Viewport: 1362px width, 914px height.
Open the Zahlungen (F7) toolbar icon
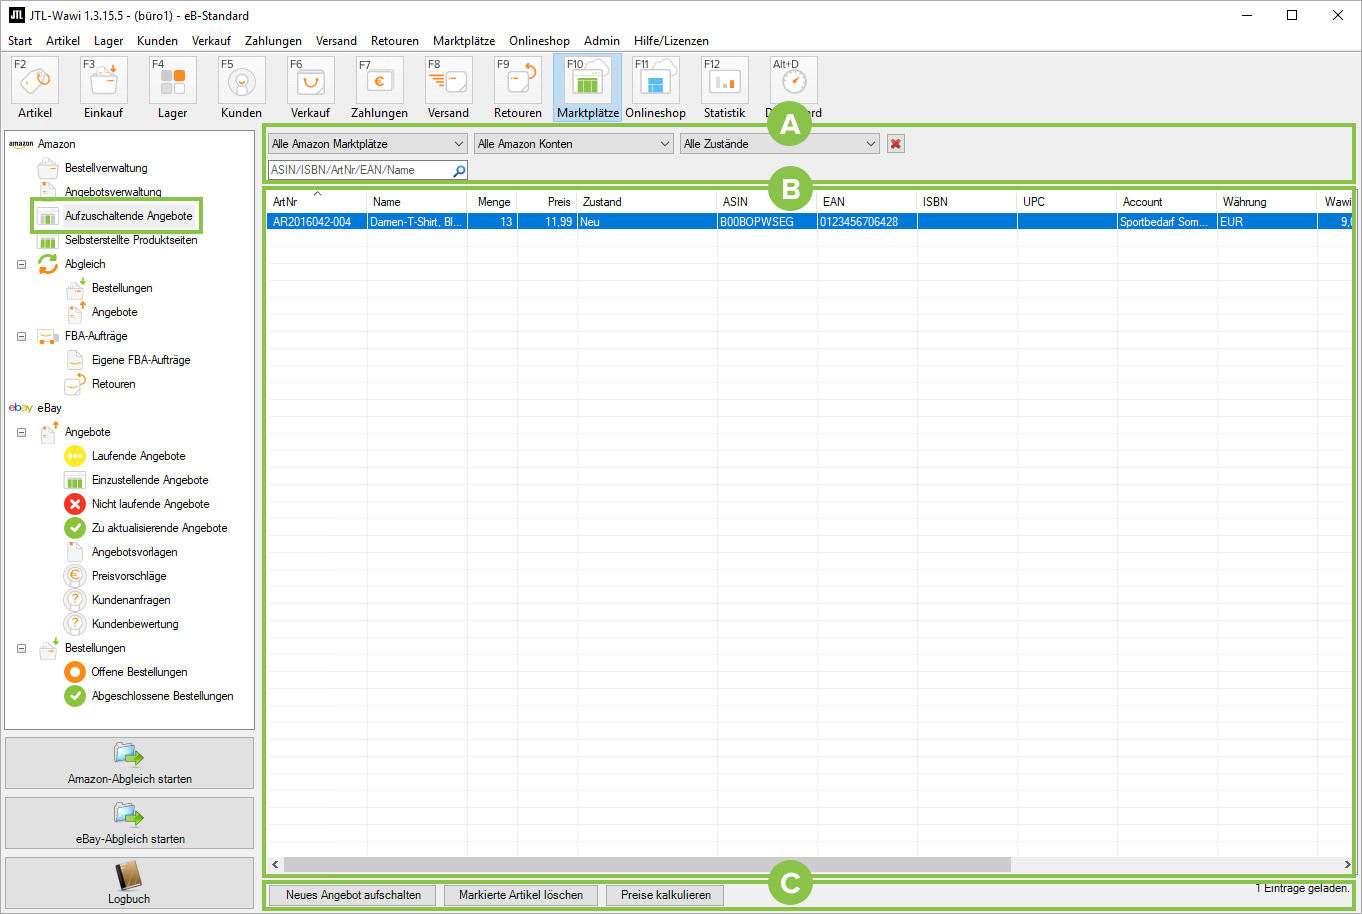tap(380, 81)
